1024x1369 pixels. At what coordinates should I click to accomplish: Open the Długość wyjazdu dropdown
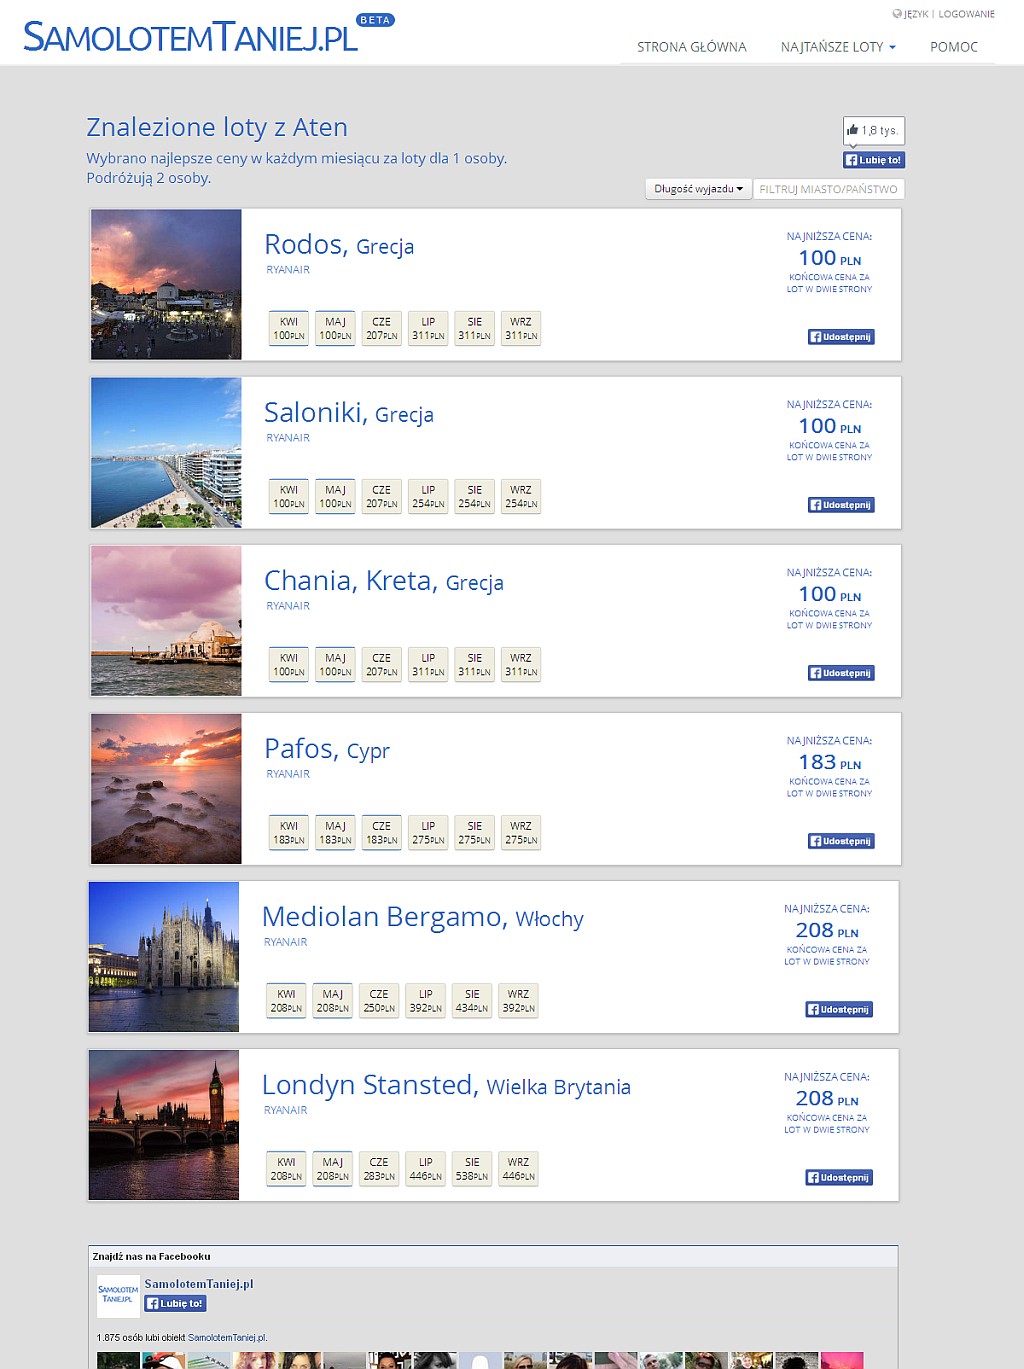coord(698,189)
